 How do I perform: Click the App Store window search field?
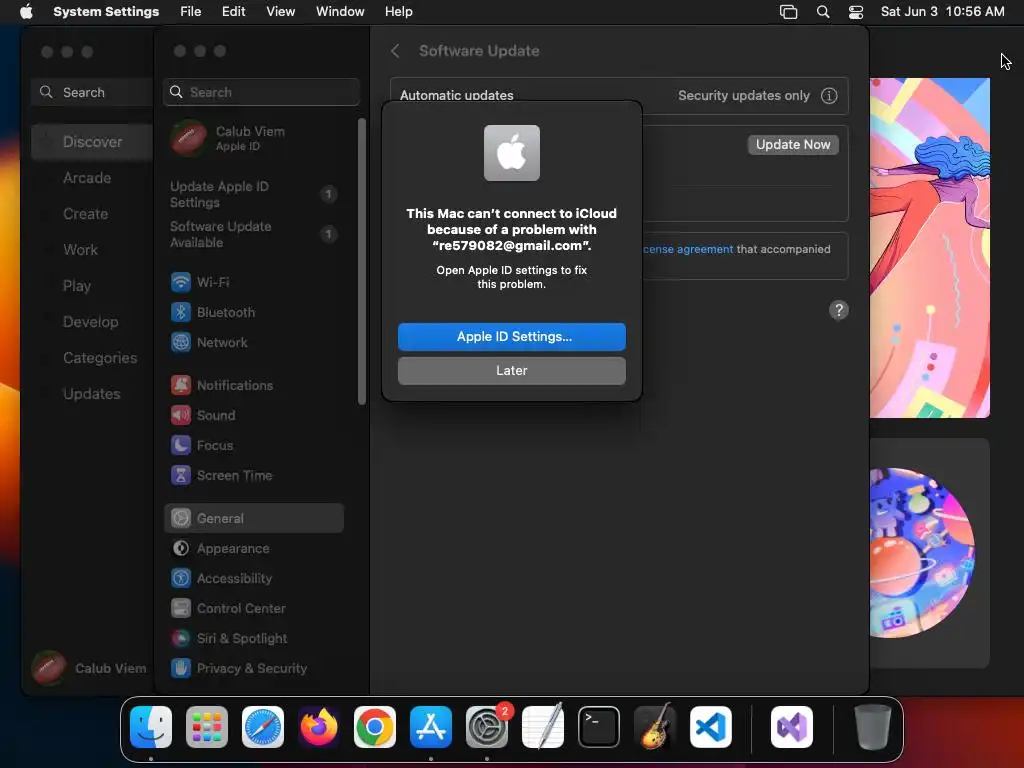coord(91,92)
